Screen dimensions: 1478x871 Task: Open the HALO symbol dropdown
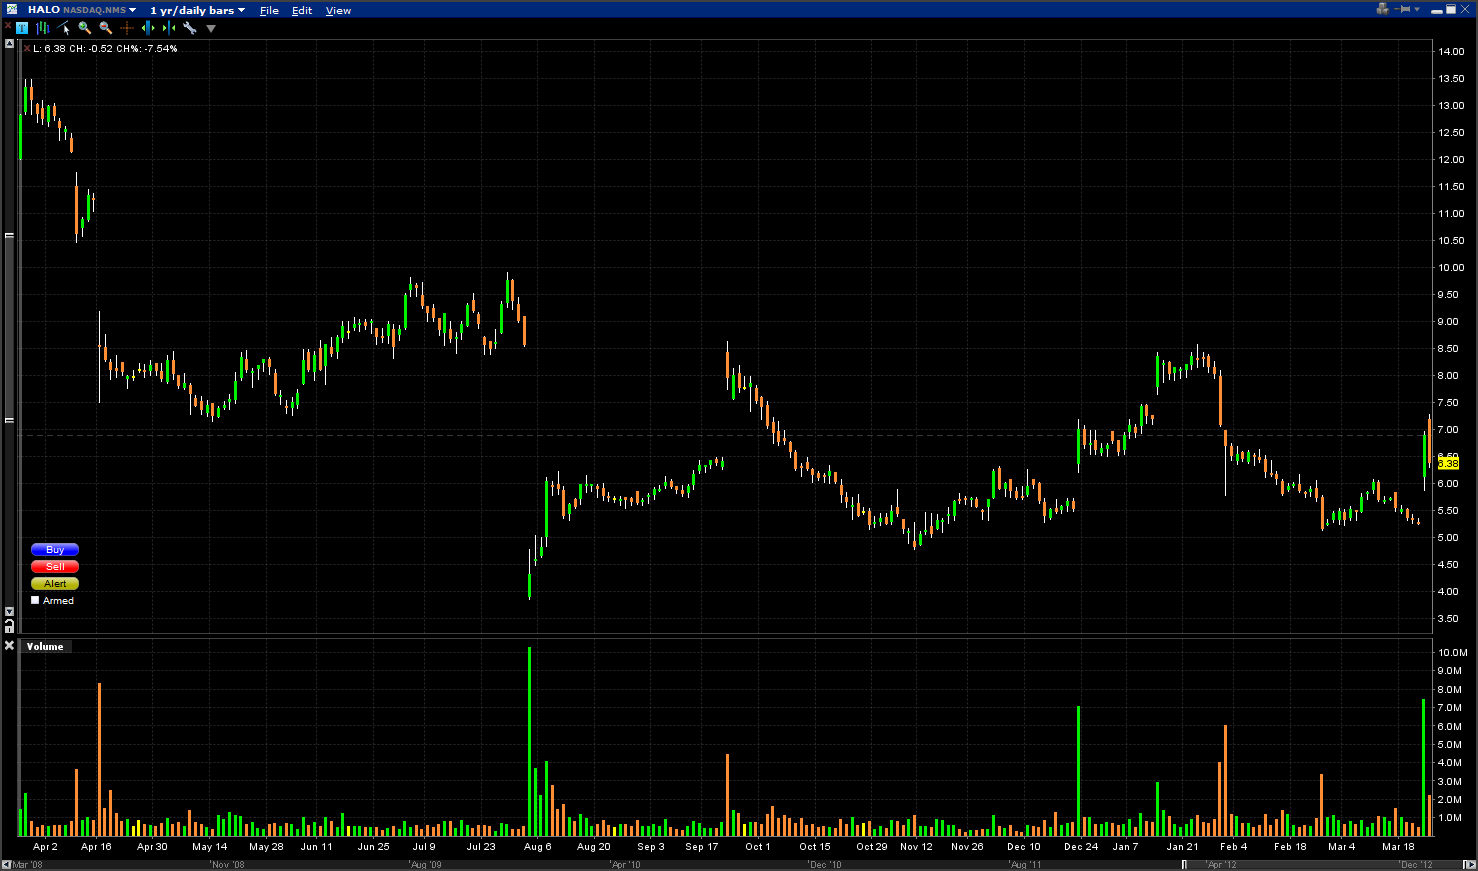pyautogui.click(x=132, y=10)
